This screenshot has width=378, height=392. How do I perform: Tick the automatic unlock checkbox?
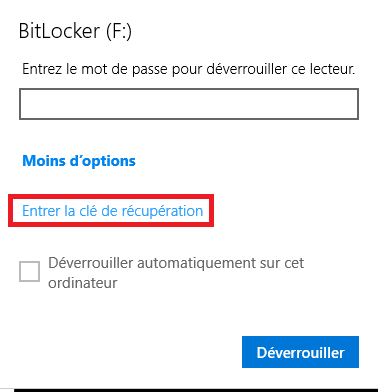tap(29, 271)
